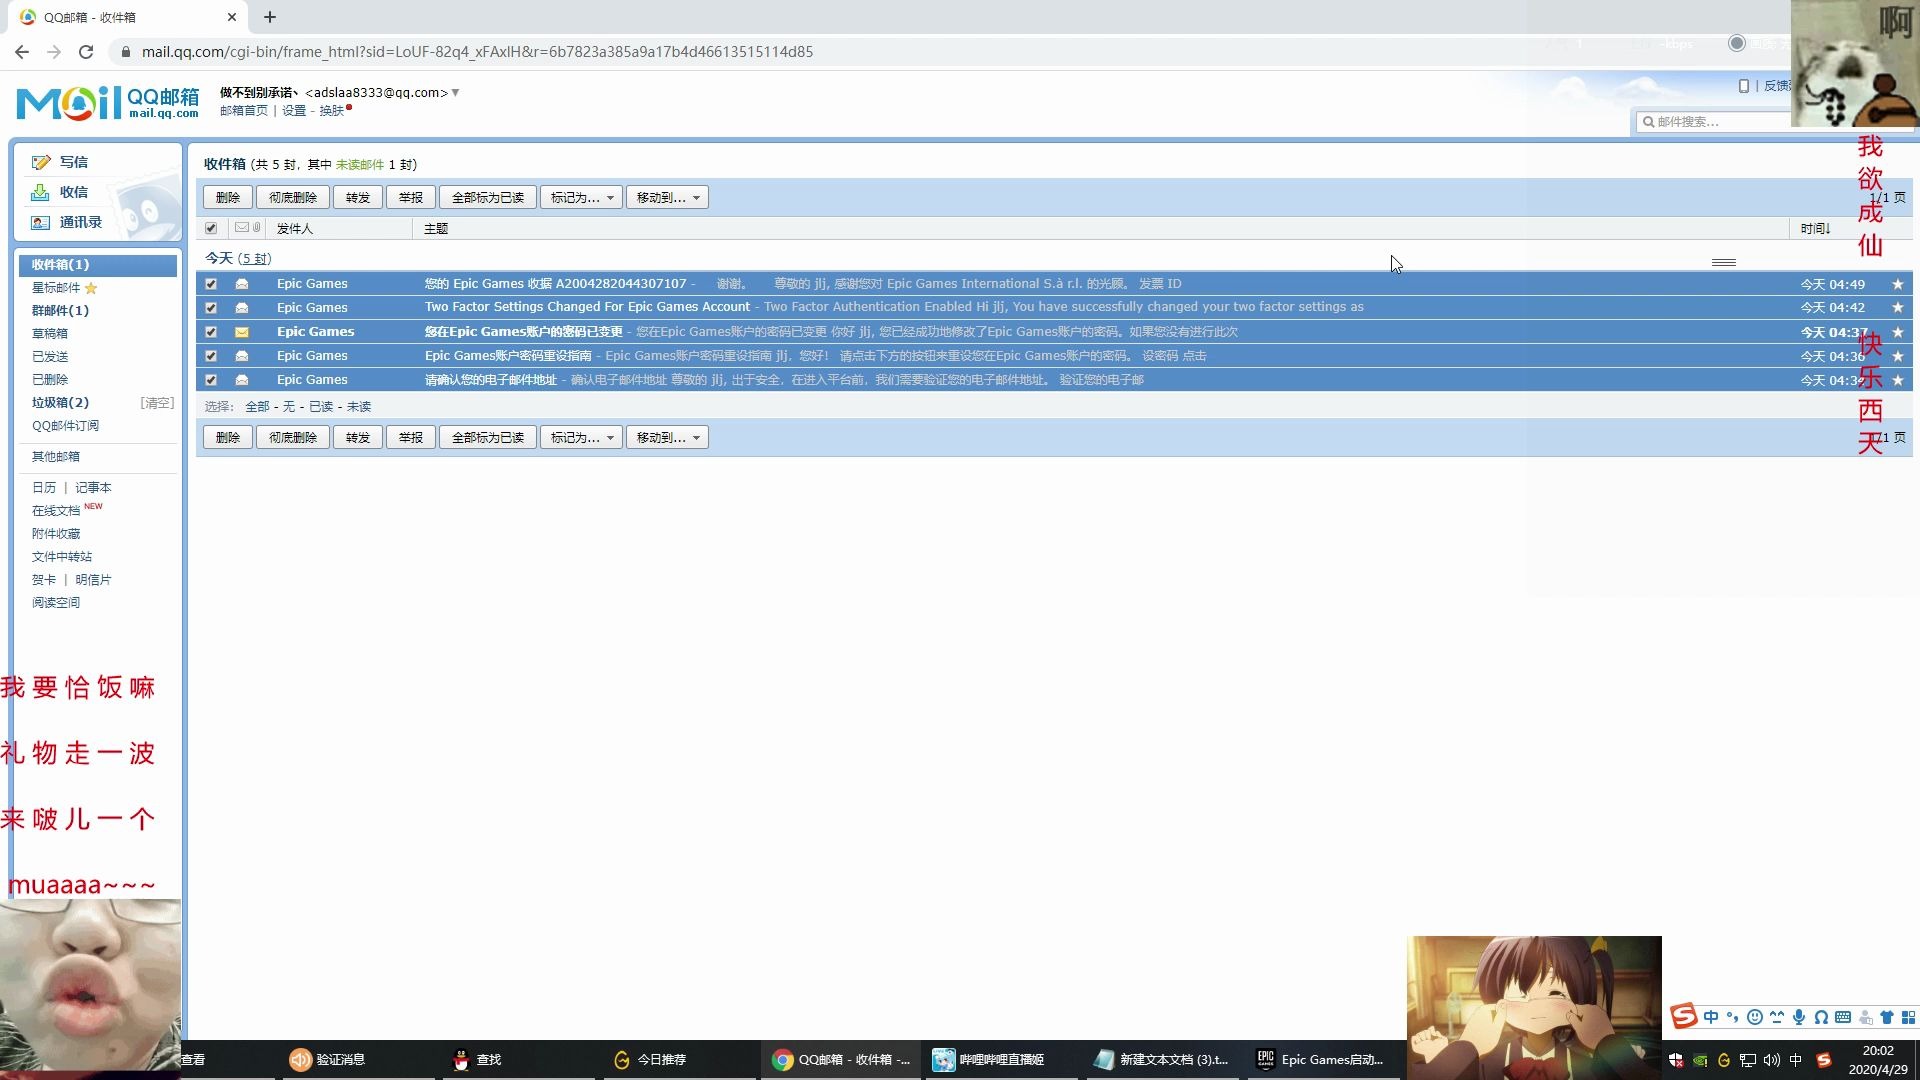Click the soft keyboard icon in Sogou toolbar
Screen dimensions: 1920x1080
[x=1843, y=1017]
